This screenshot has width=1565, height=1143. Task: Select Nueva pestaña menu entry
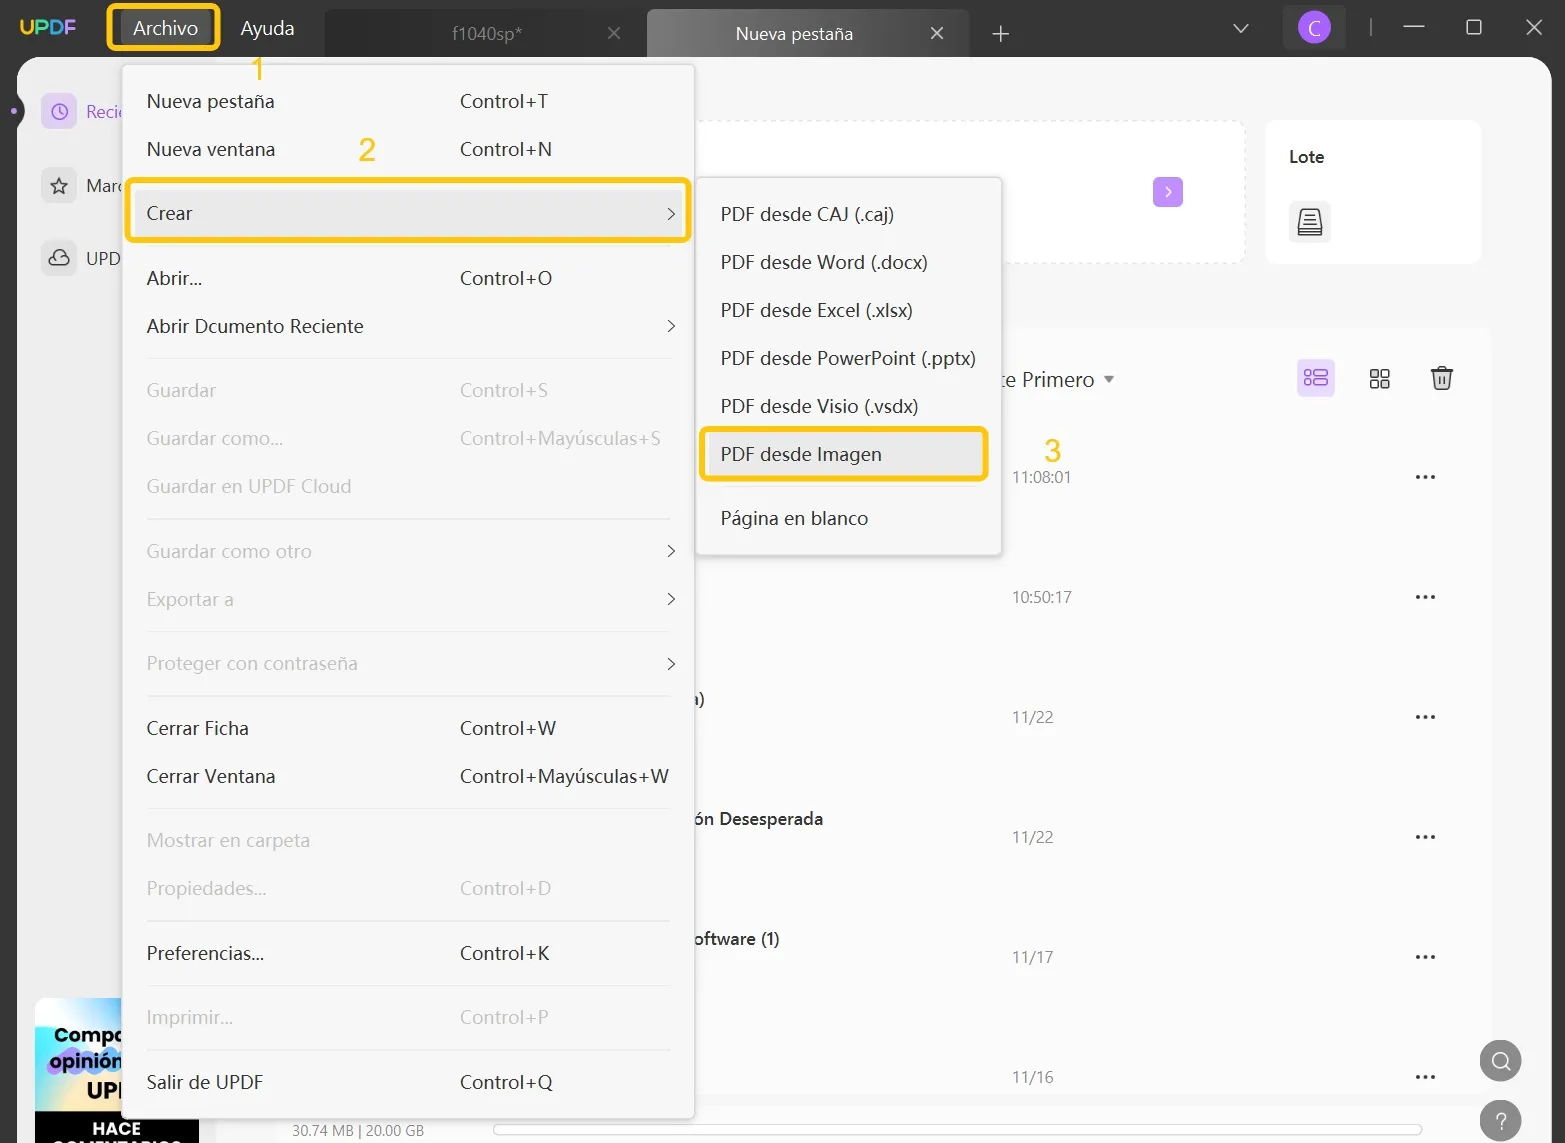click(x=408, y=101)
